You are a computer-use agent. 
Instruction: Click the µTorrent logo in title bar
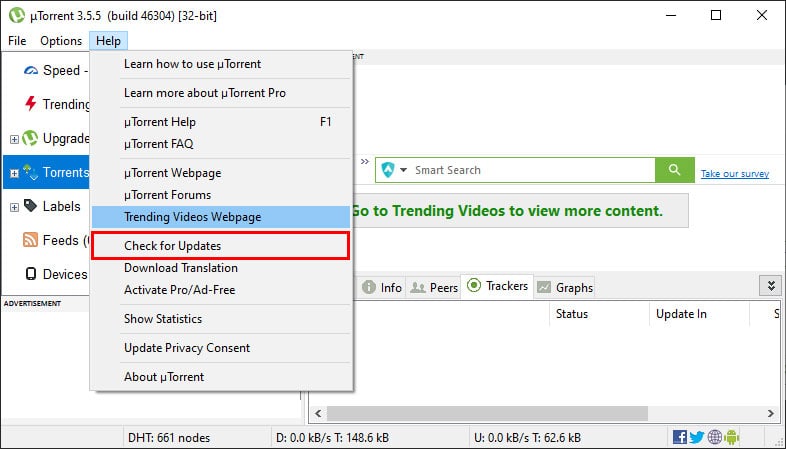17,16
